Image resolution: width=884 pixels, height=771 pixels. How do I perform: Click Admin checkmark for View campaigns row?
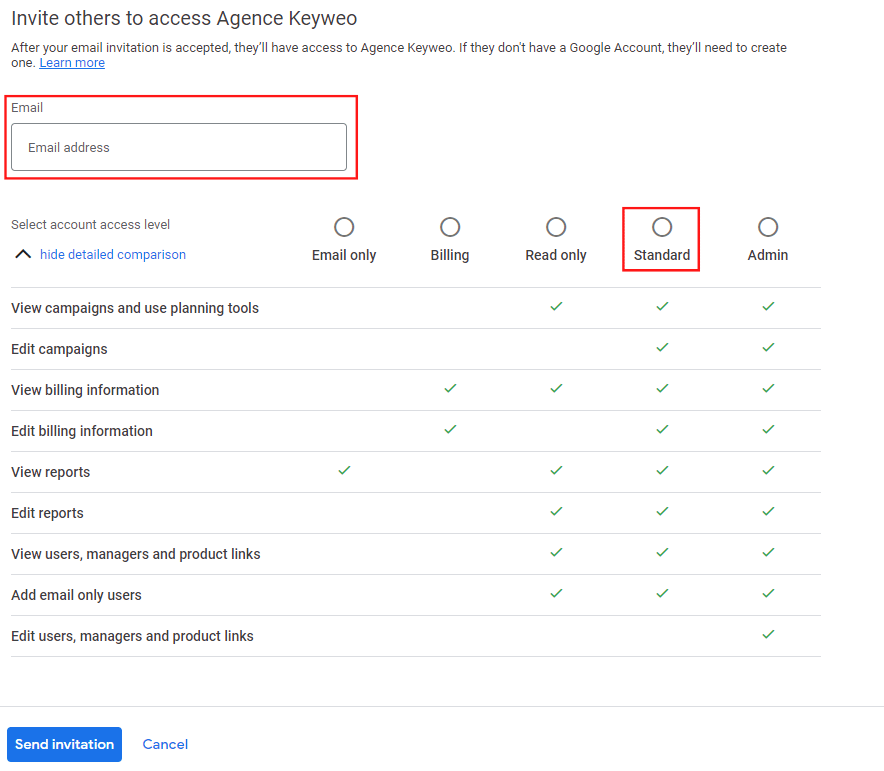pos(768,306)
